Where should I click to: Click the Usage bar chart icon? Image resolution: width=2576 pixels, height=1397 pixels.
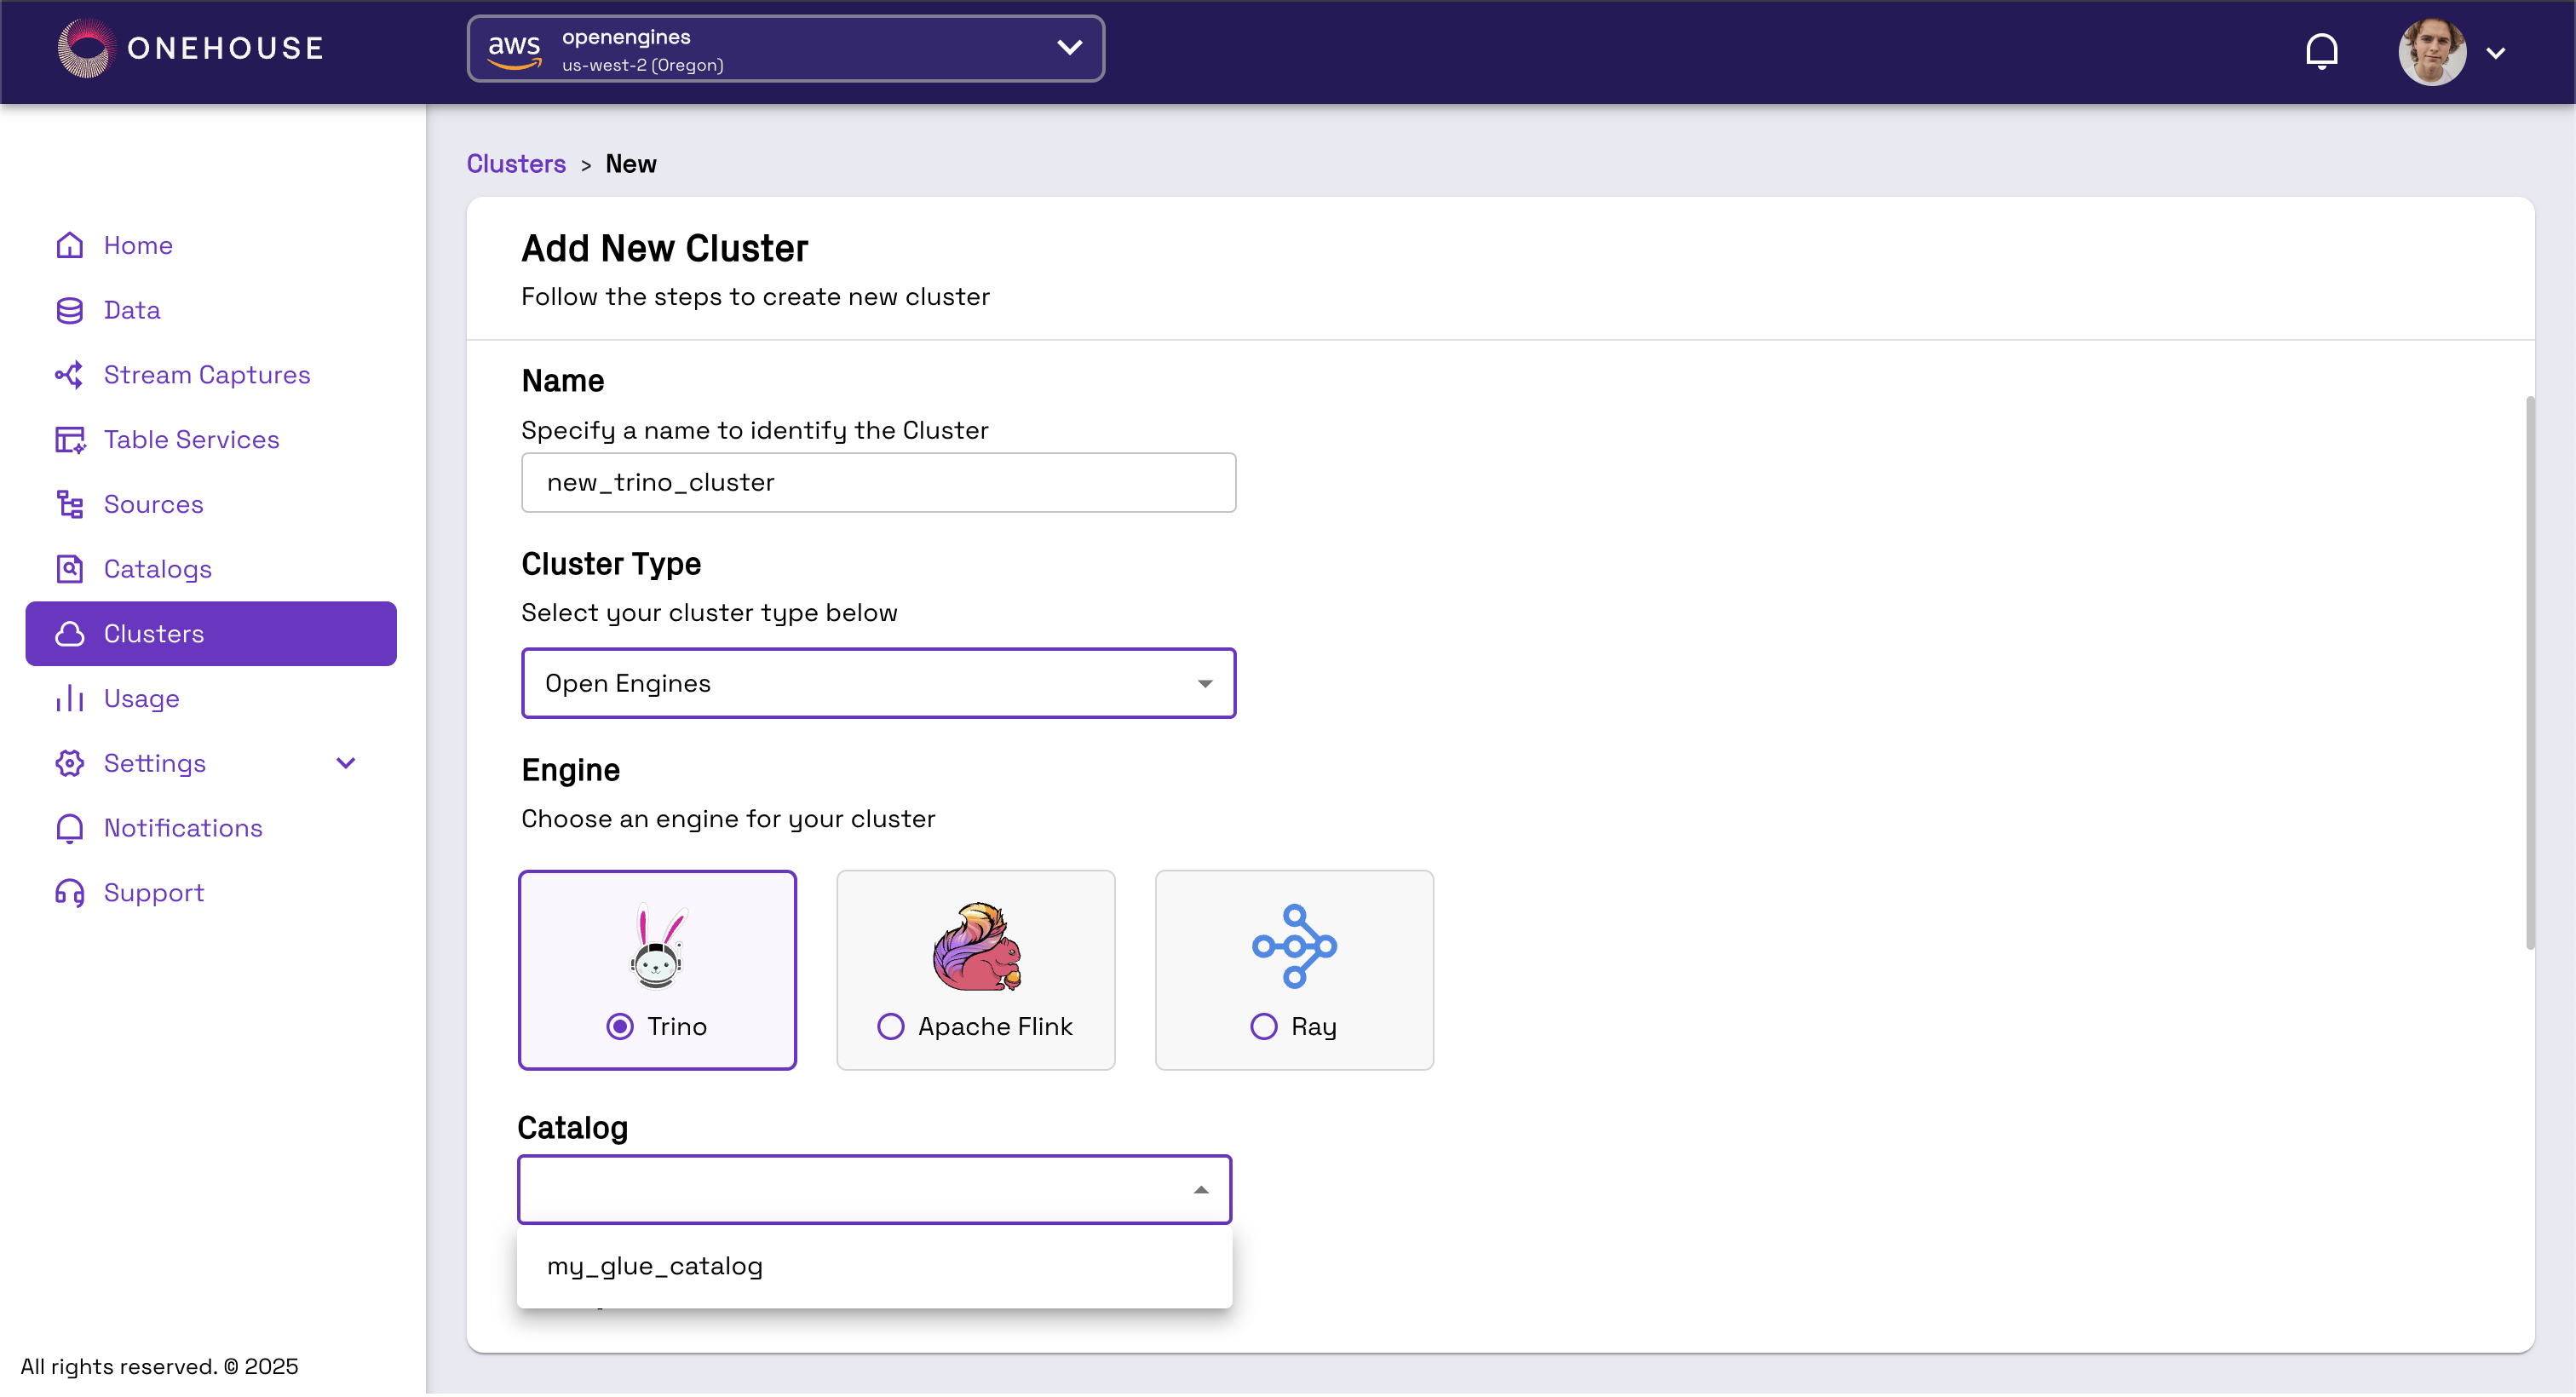coord(69,698)
